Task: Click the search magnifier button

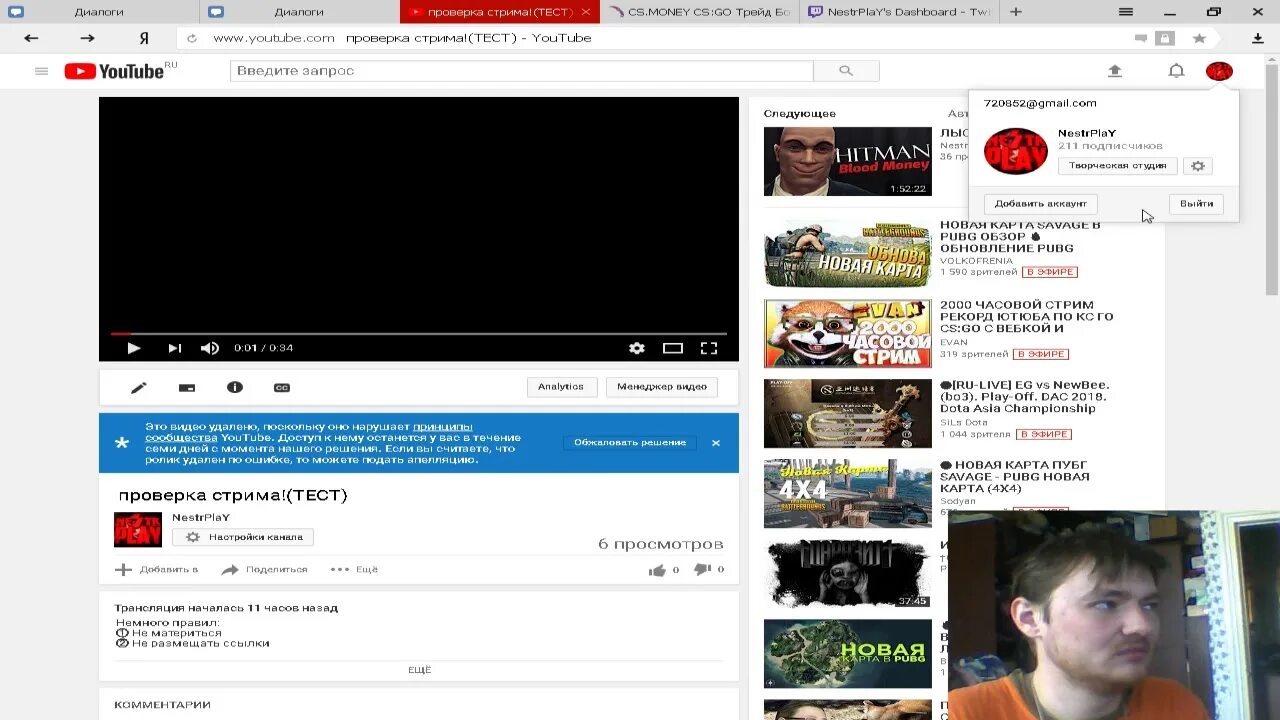Action: coord(846,71)
